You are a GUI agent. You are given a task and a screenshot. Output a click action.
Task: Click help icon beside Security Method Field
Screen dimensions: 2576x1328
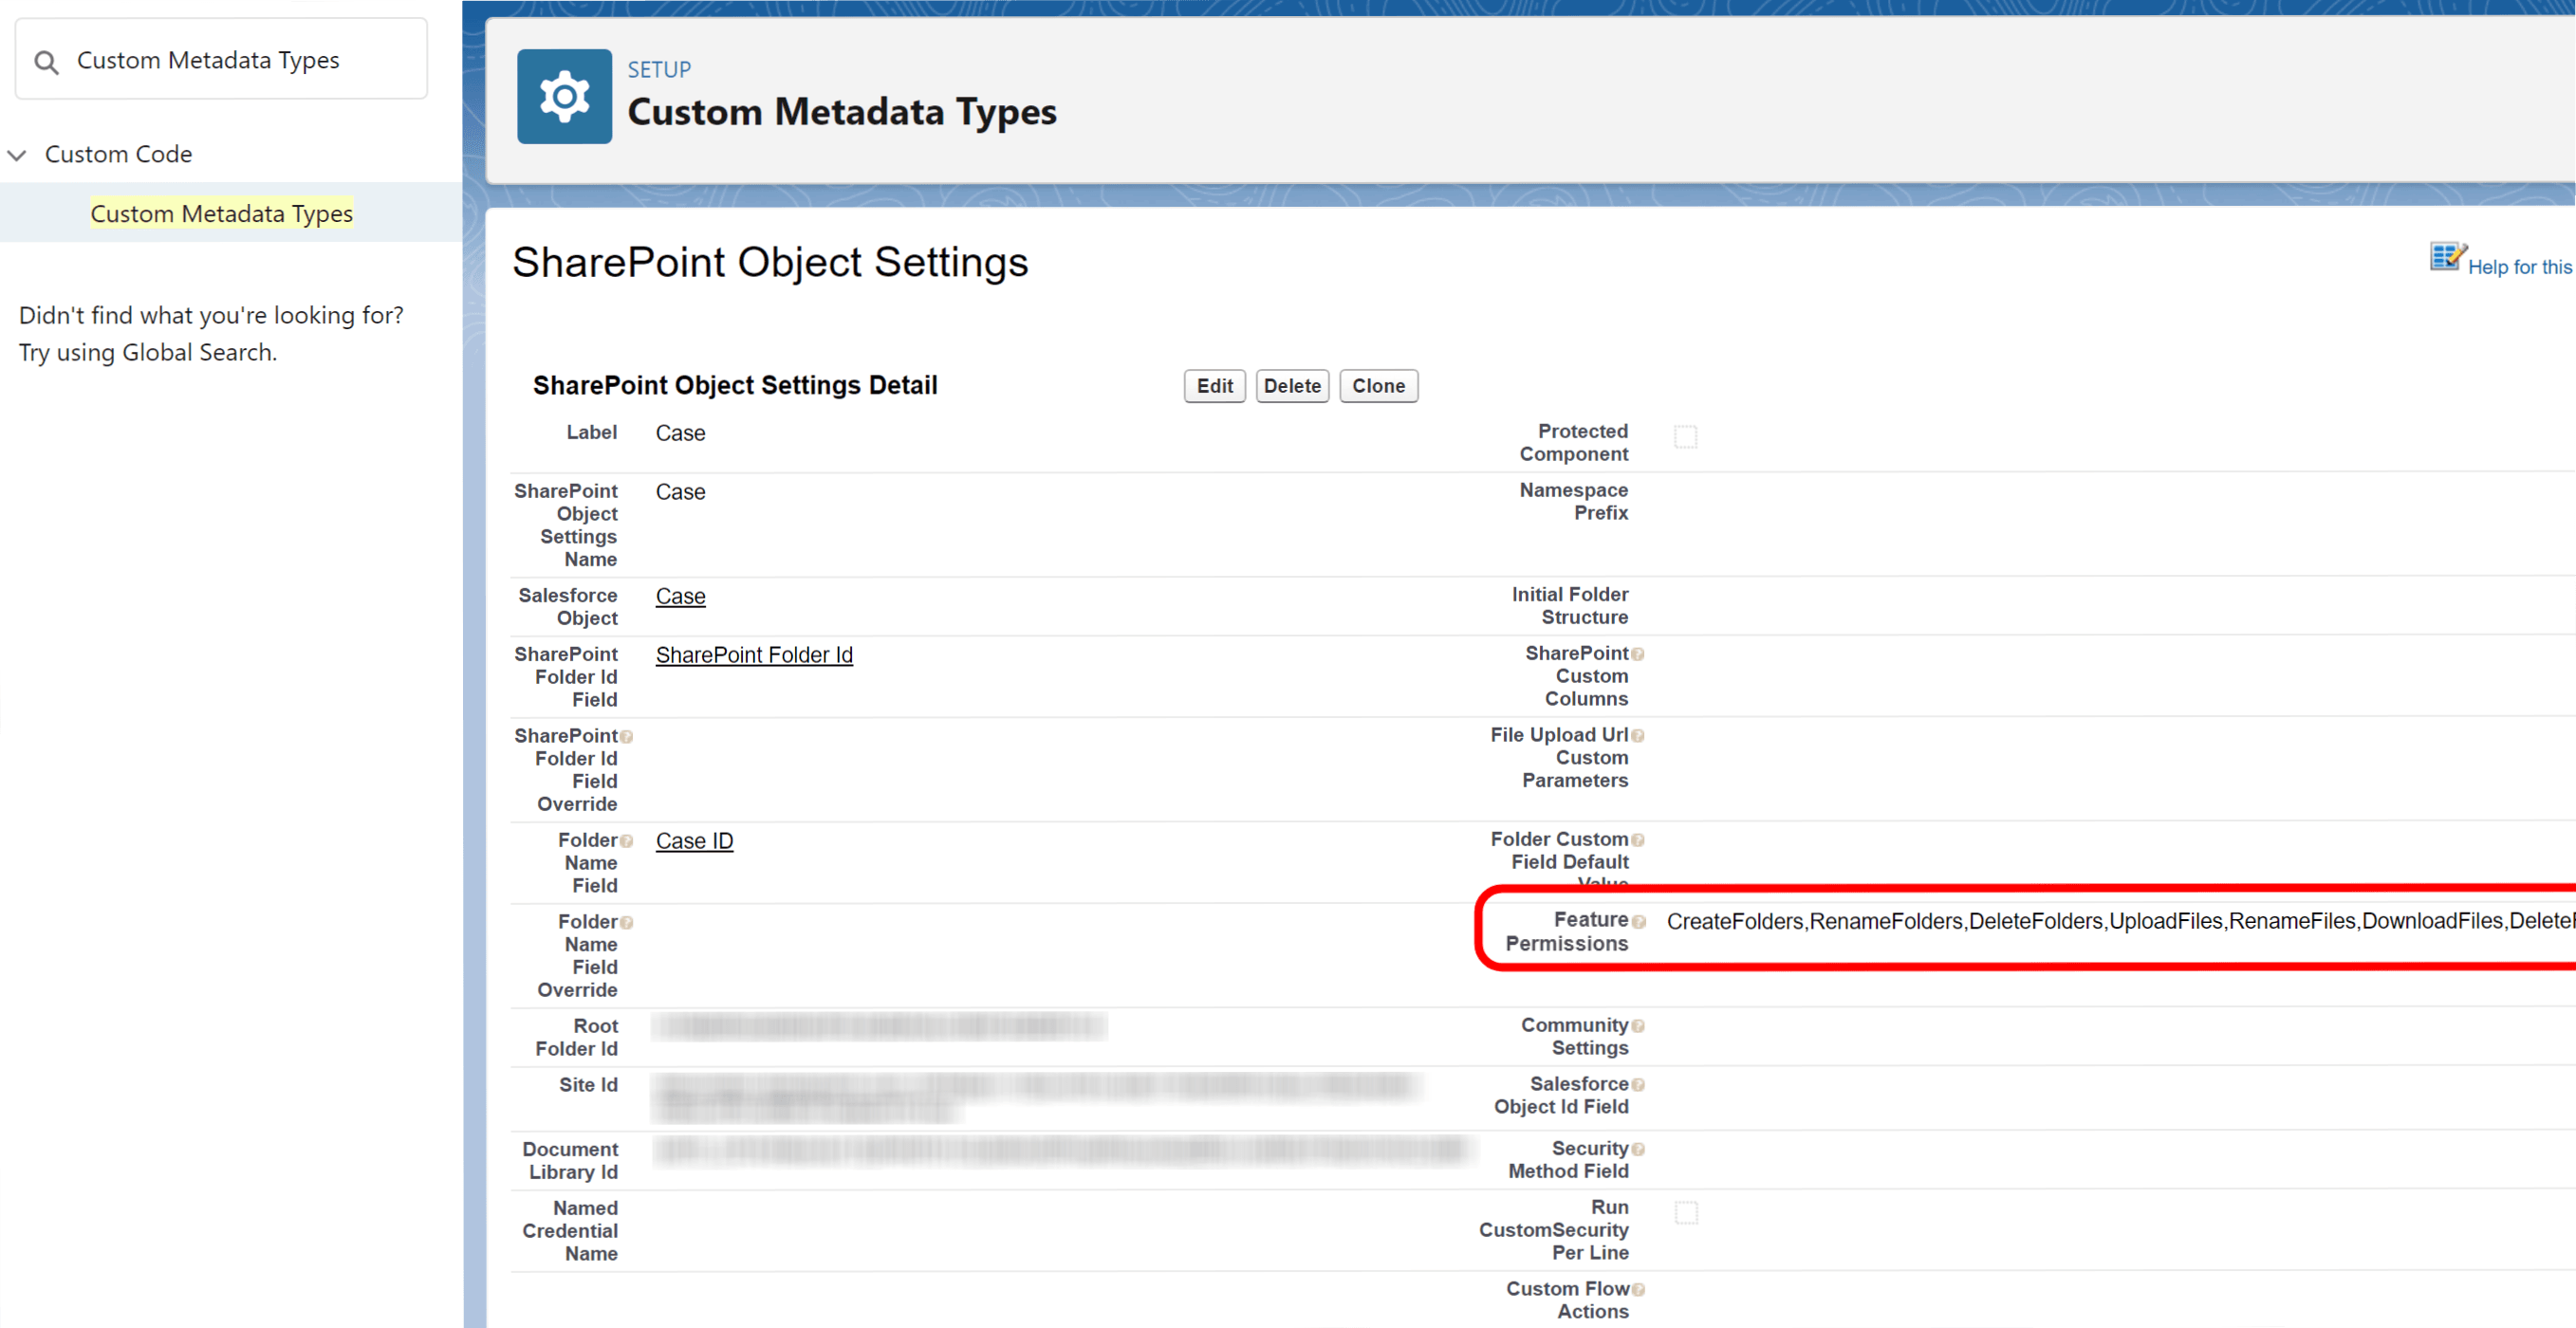point(1638,1150)
